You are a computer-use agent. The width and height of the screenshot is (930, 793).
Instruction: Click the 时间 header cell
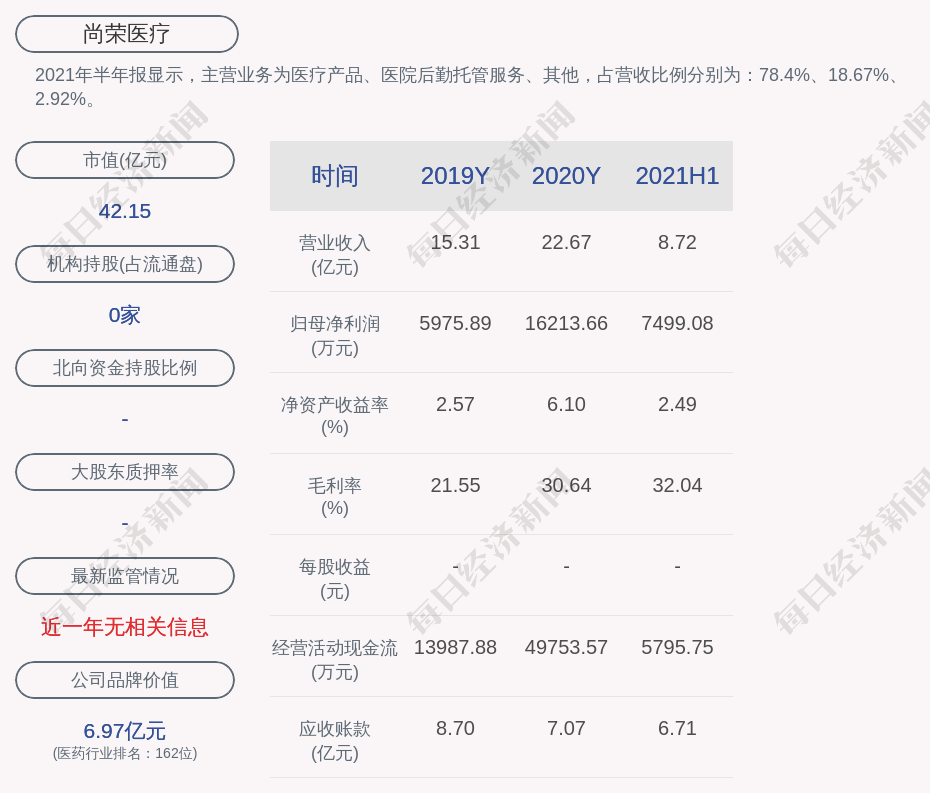(x=334, y=176)
